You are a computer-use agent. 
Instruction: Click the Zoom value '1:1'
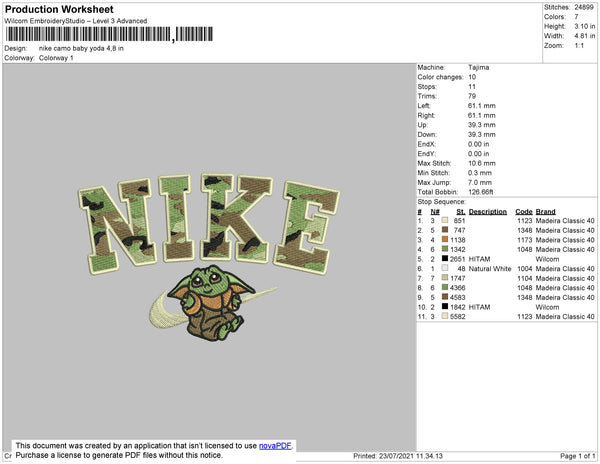pyautogui.click(x=579, y=46)
